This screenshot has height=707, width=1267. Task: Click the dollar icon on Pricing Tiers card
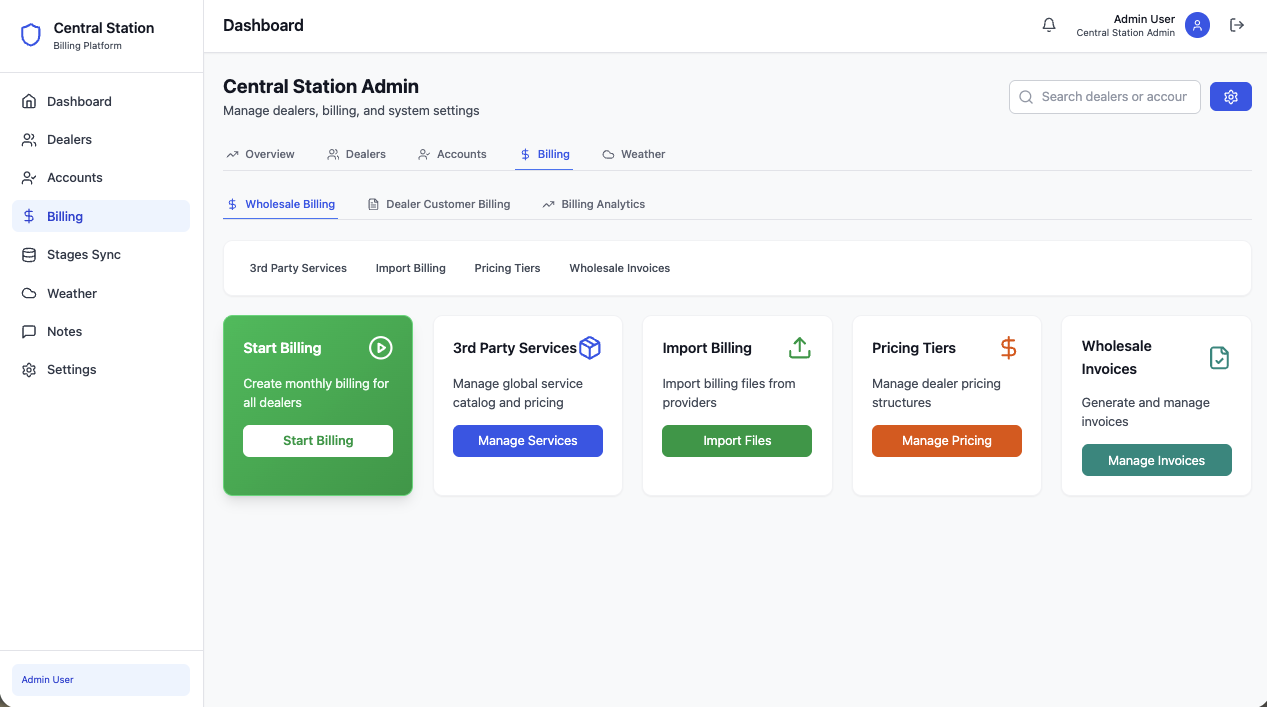tap(1008, 347)
